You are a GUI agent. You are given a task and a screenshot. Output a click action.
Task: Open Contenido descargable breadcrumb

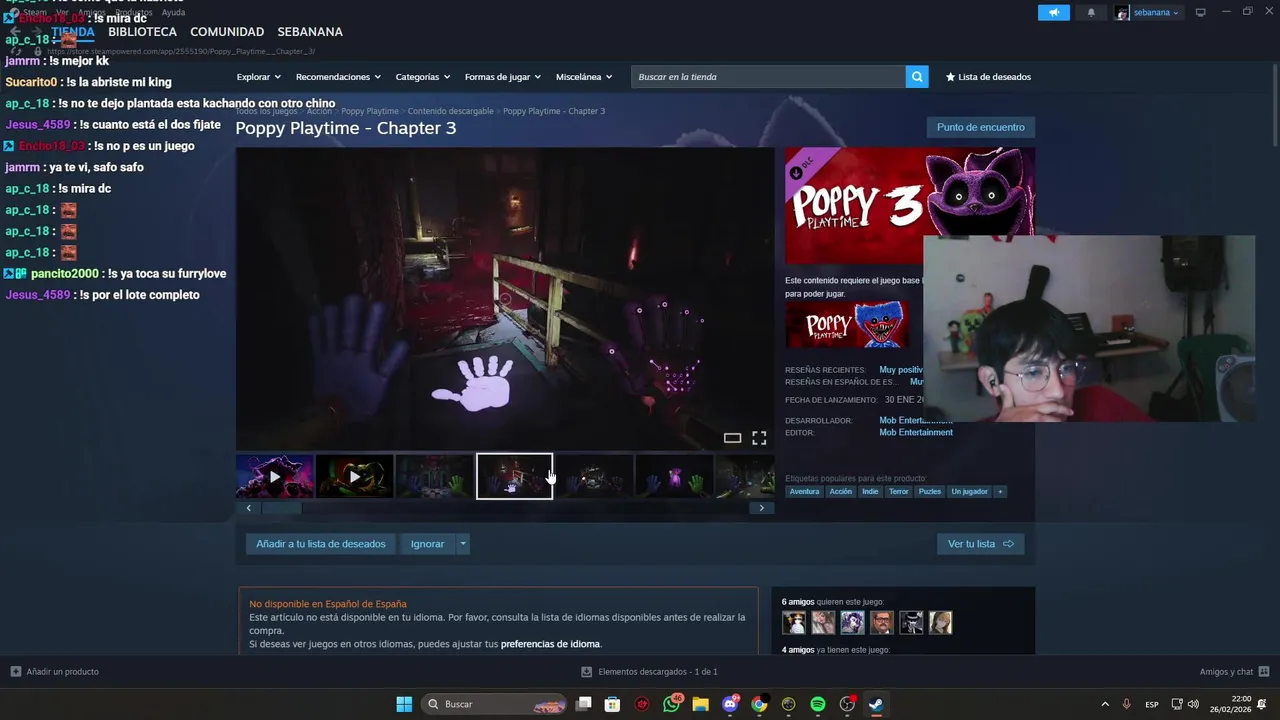pos(450,111)
